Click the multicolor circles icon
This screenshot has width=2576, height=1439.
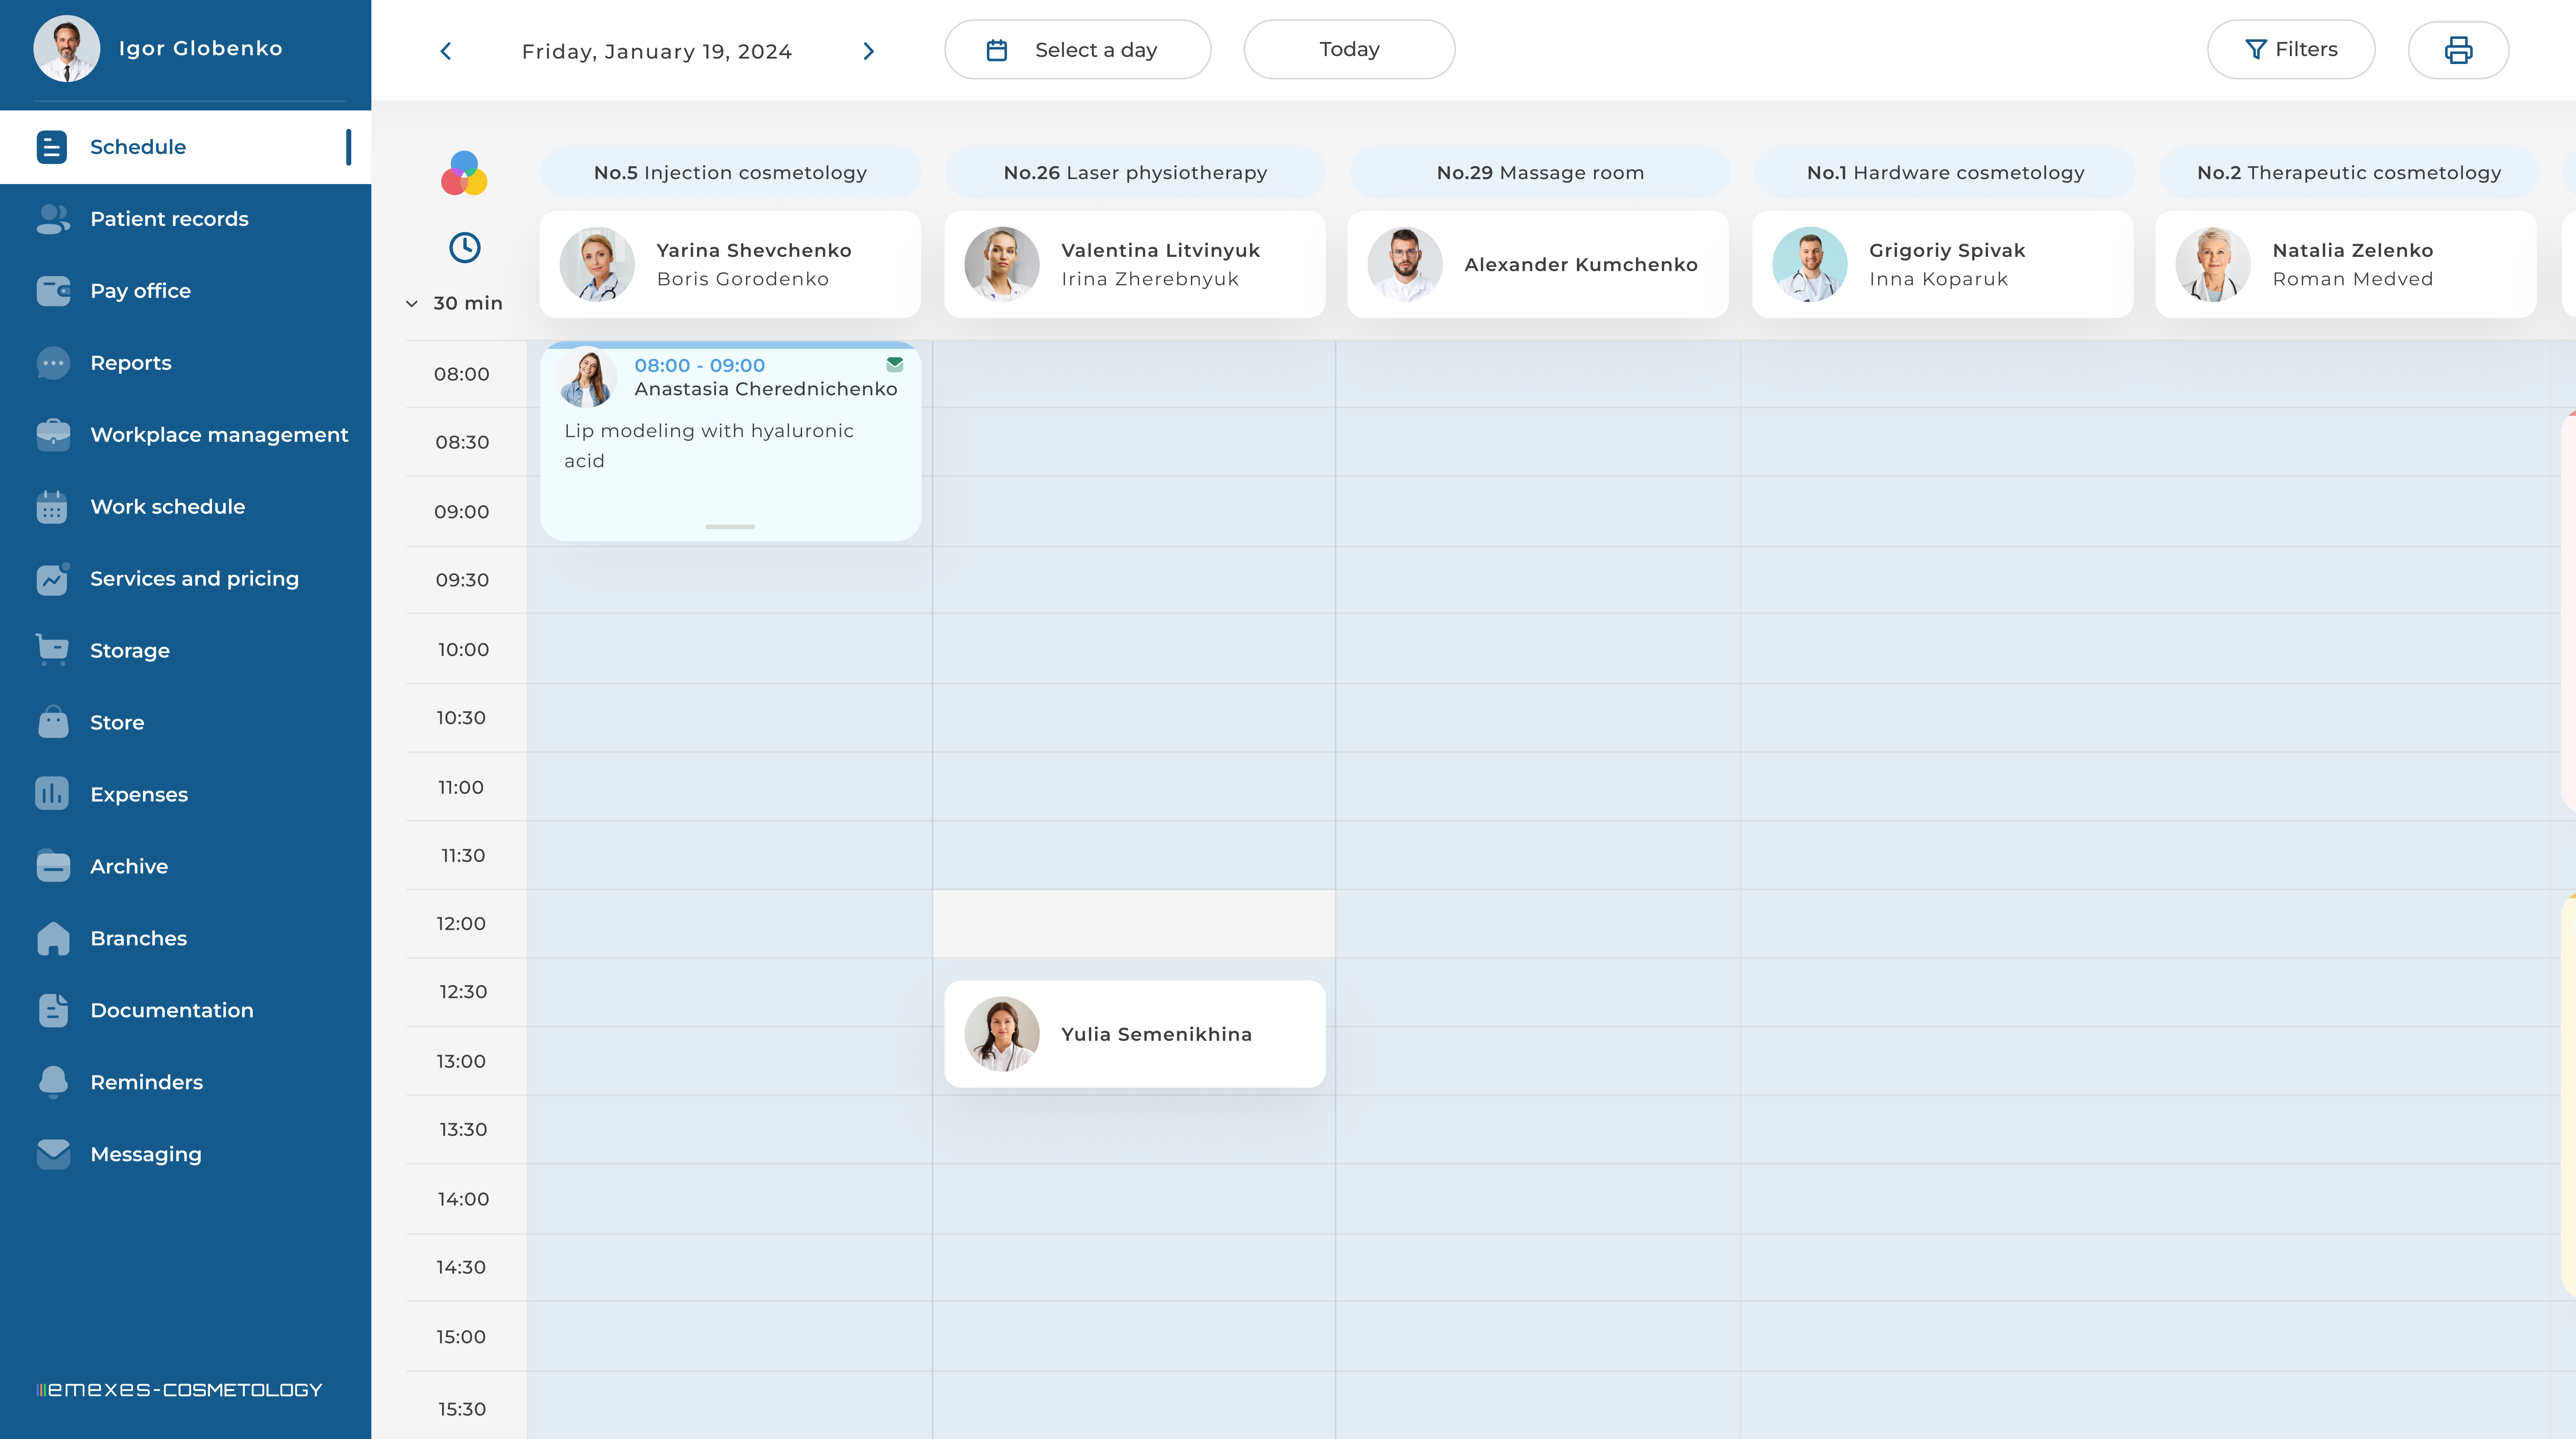(x=464, y=174)
